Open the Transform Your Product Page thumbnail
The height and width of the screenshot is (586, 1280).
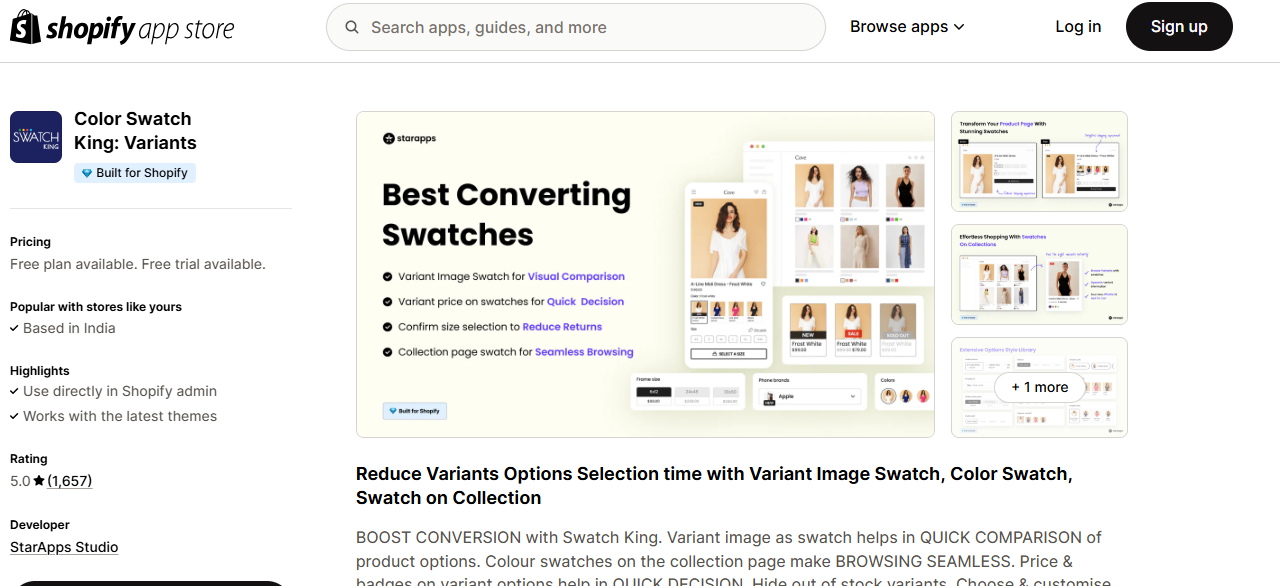1039,161
